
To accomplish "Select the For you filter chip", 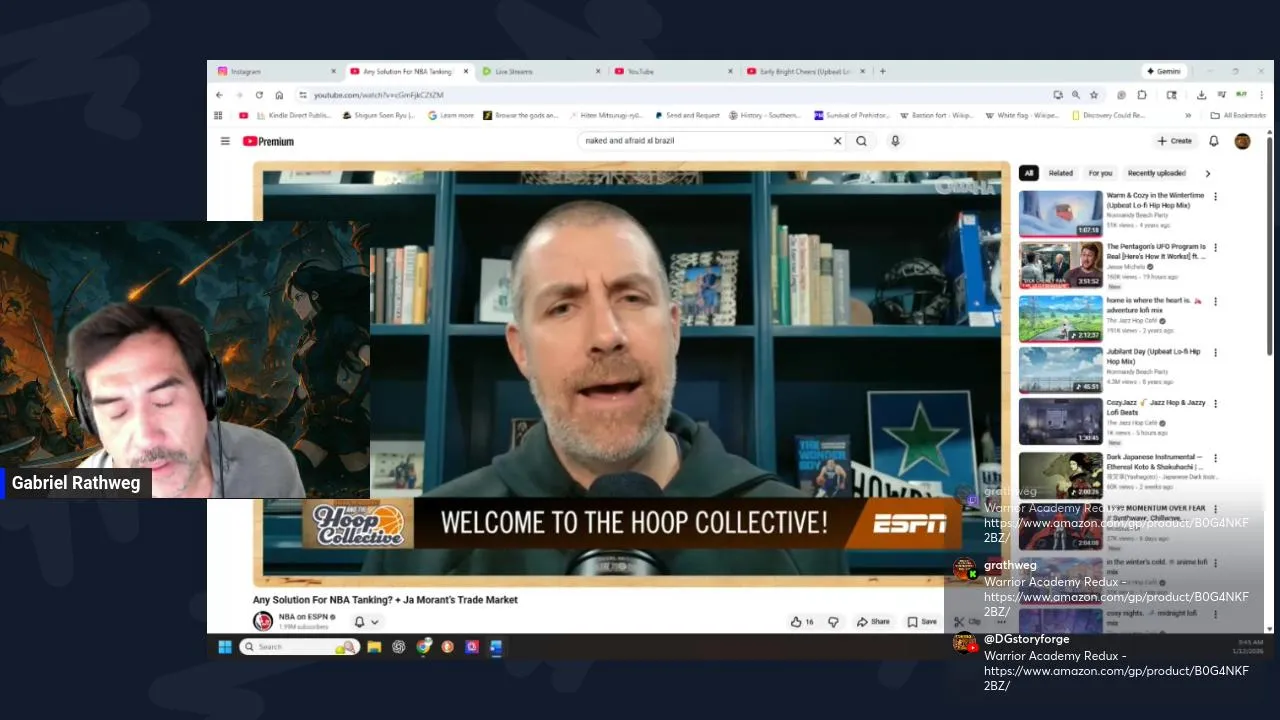I will pyautogui.click(x=1100, y=173).
